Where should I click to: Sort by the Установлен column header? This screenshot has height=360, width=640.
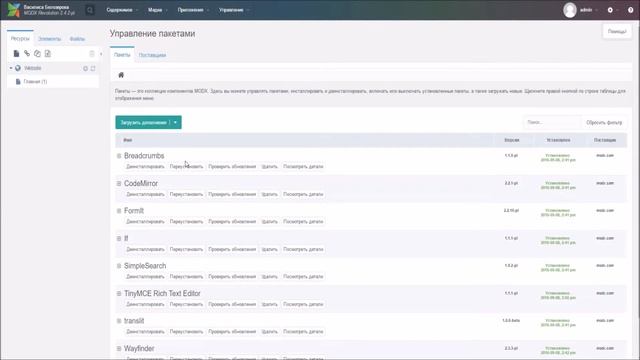558,140
